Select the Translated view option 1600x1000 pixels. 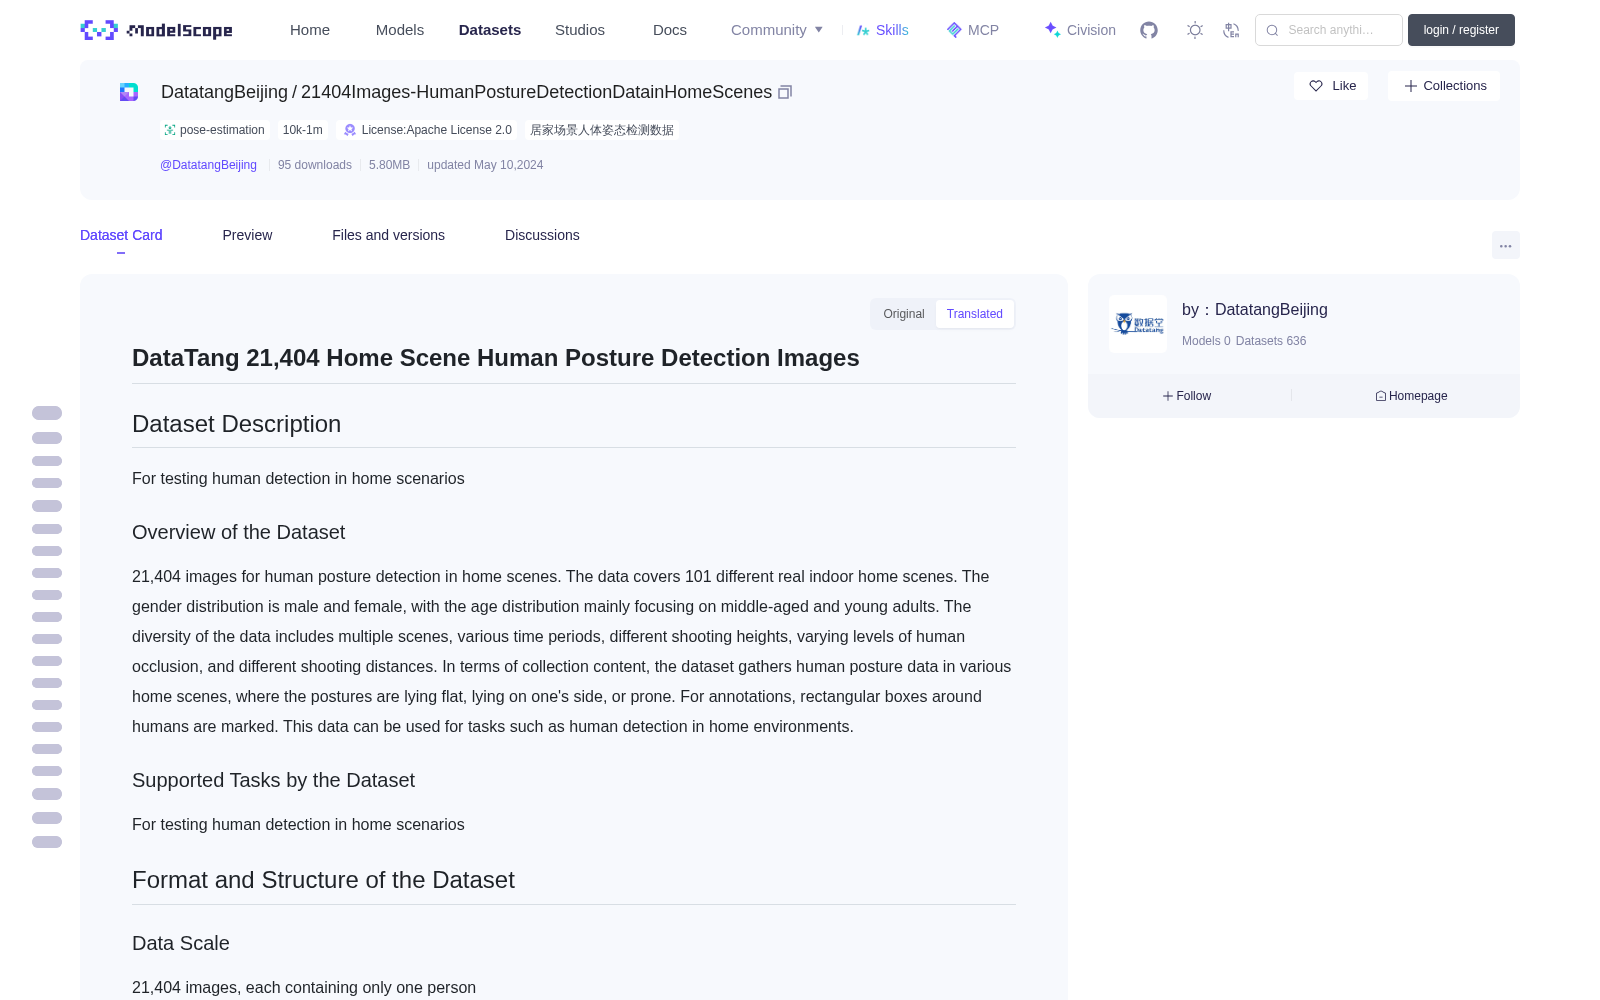pos(975,314)
